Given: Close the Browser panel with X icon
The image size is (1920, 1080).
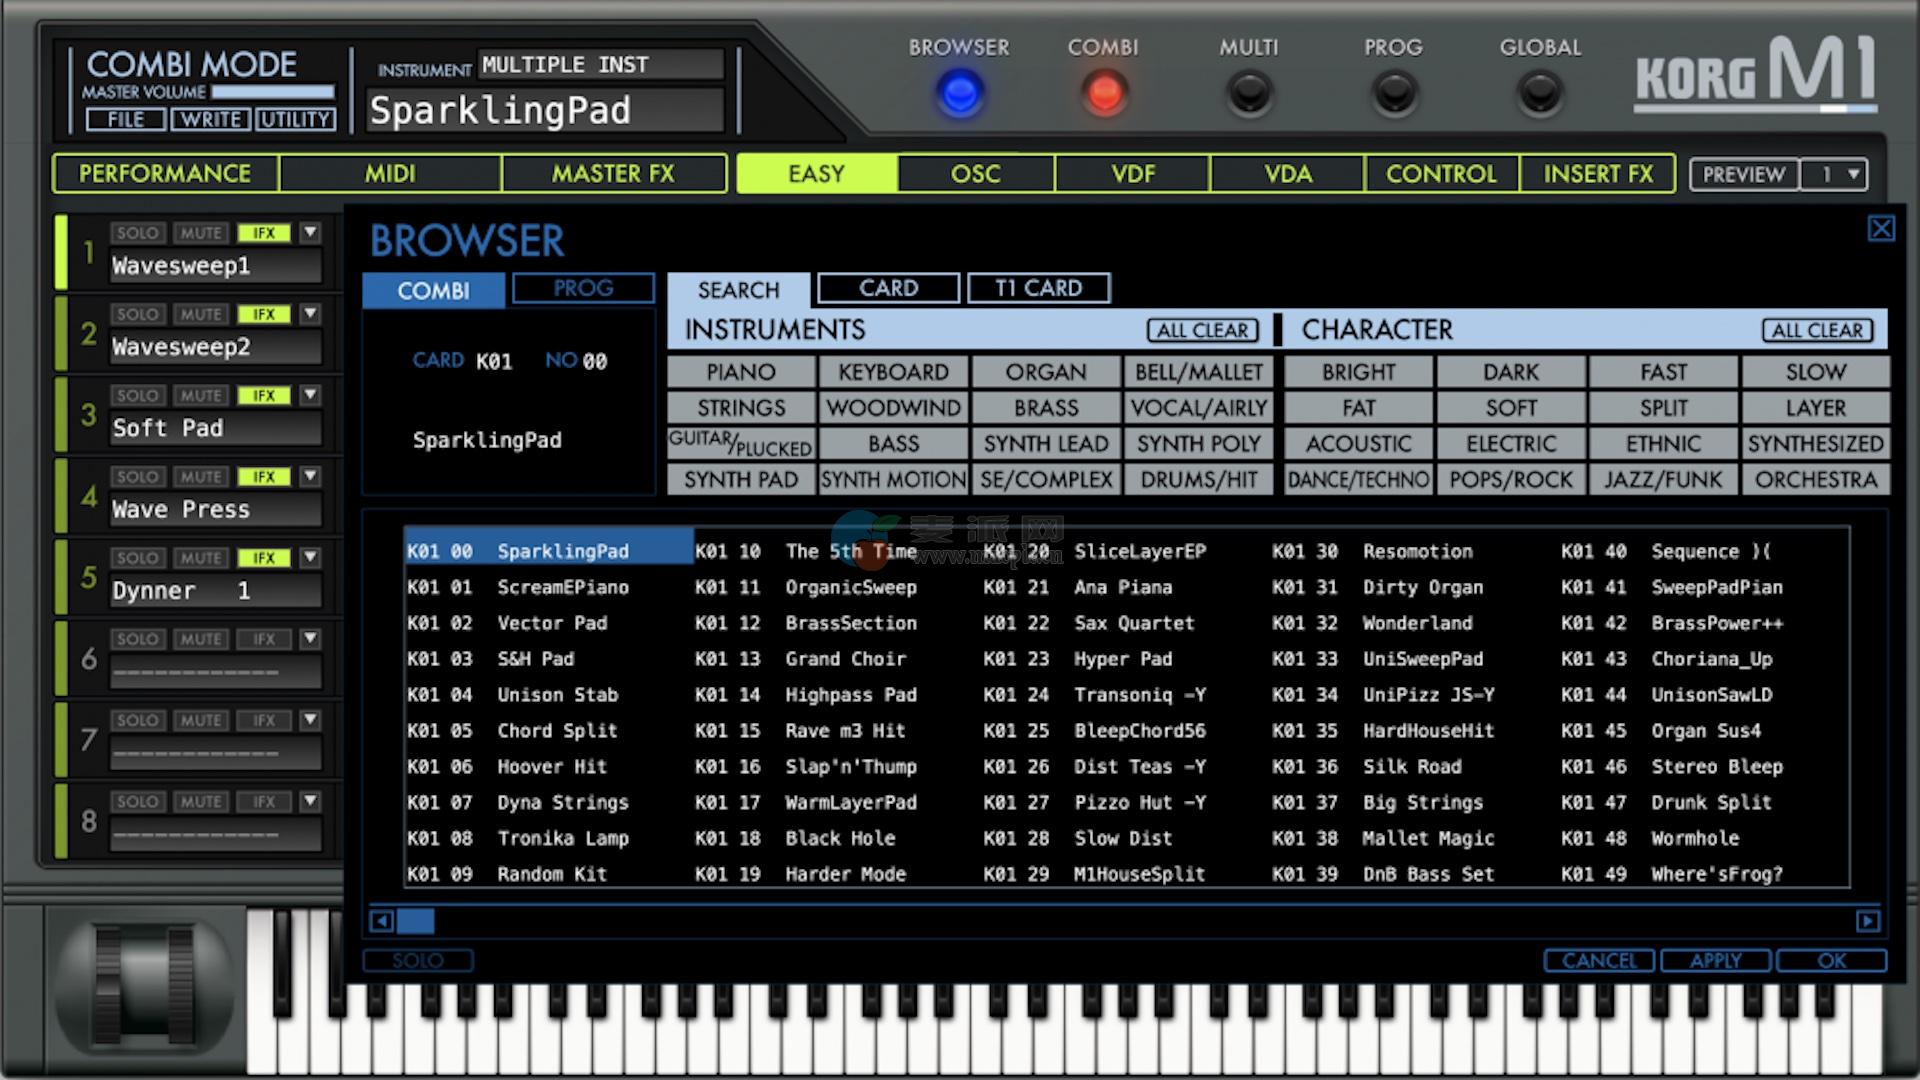Looking at the screenshot, I should point(1881,229).
